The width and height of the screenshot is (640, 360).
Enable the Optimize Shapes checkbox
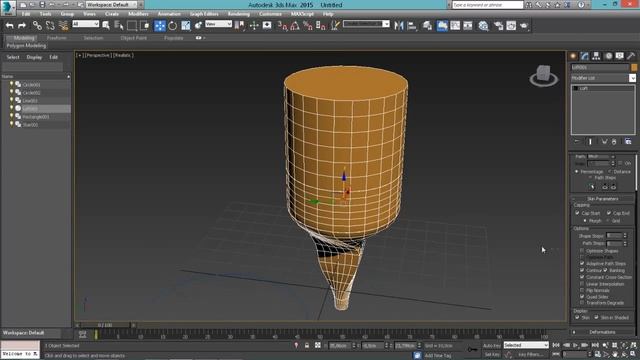point(582,251)
